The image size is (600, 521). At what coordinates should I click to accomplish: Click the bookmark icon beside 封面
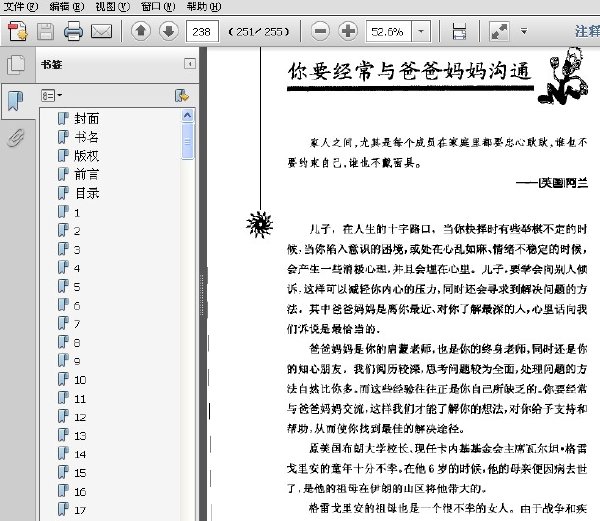click(63, 119)
